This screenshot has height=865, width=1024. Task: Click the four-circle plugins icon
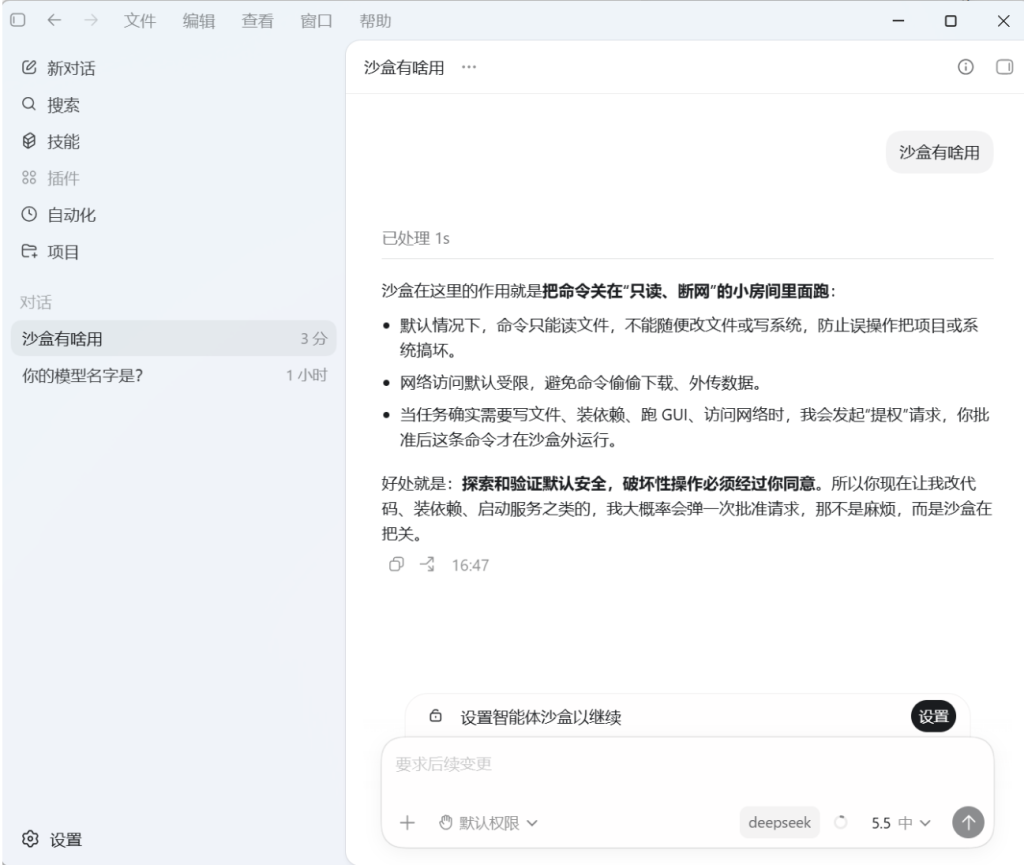pos(29,177)
